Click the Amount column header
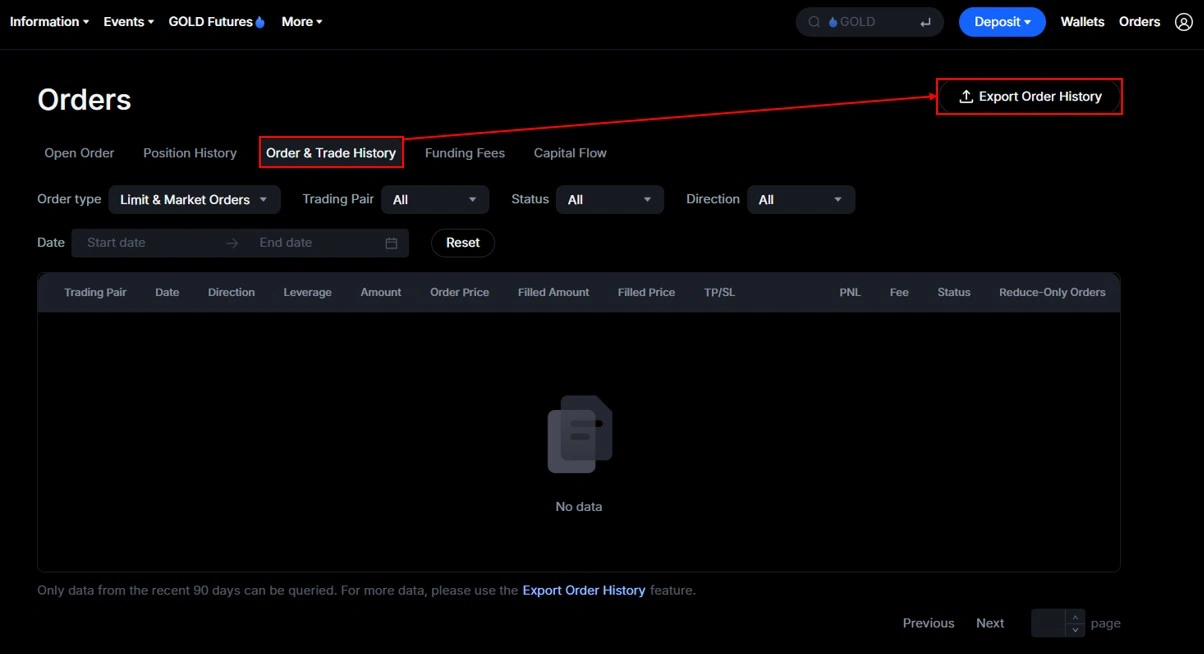The height and width of the screenshot is (654, 1204). pos(381,292)
